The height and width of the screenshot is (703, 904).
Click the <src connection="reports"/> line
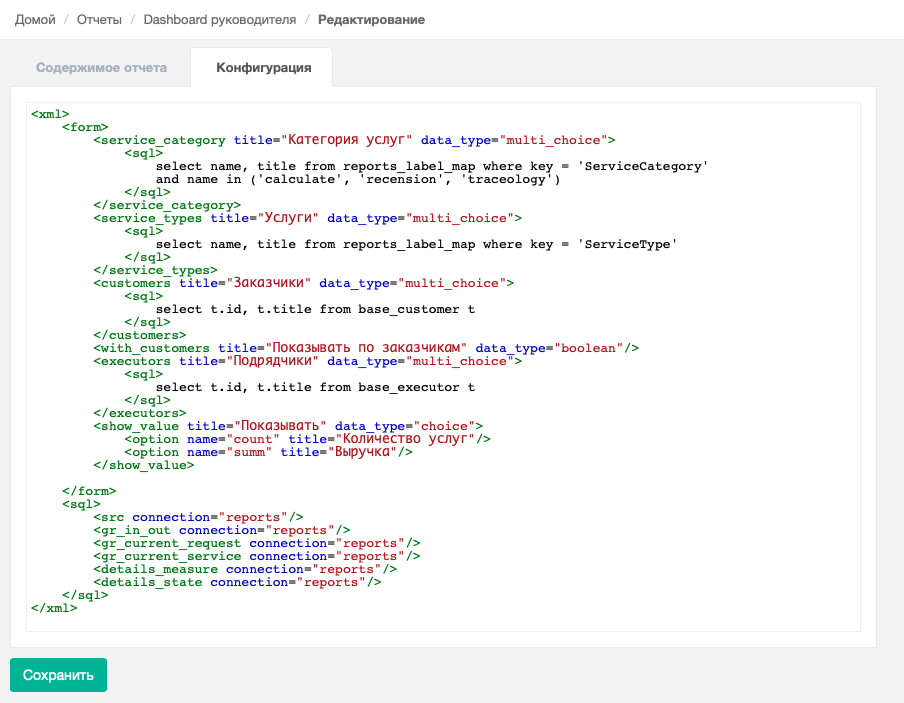(198, 517)
